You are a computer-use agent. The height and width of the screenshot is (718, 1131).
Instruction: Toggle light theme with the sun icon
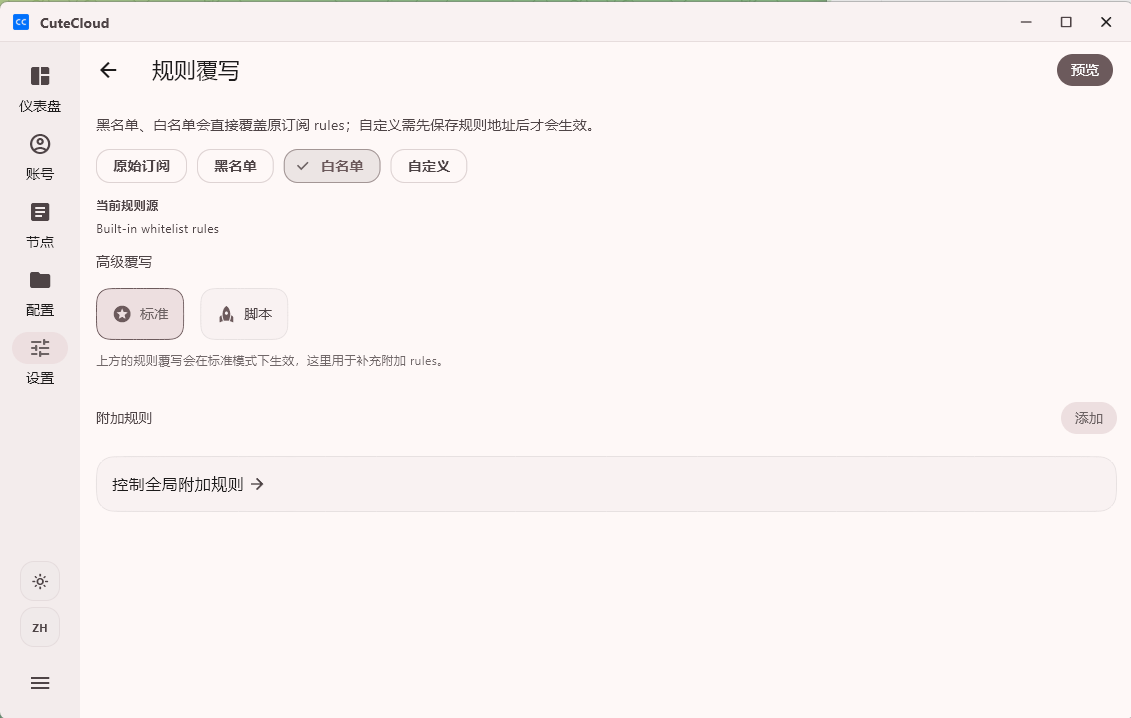click(x=39, y=581)
